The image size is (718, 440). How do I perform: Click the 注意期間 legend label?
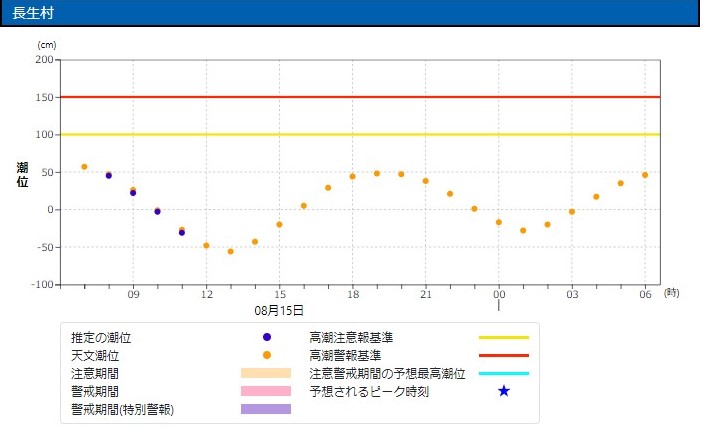95,374
